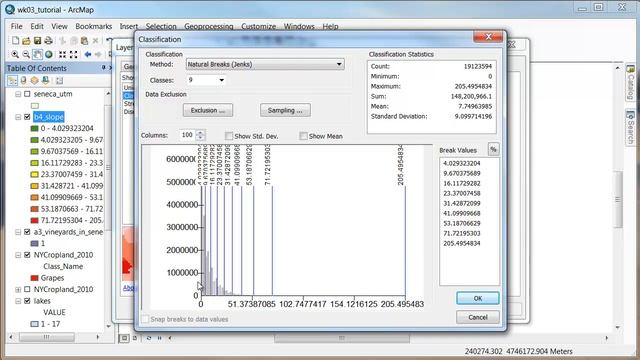Pause drawing with the pause icon
The width and height of the screenshot is (640, 360).
(x=160, y=338)
